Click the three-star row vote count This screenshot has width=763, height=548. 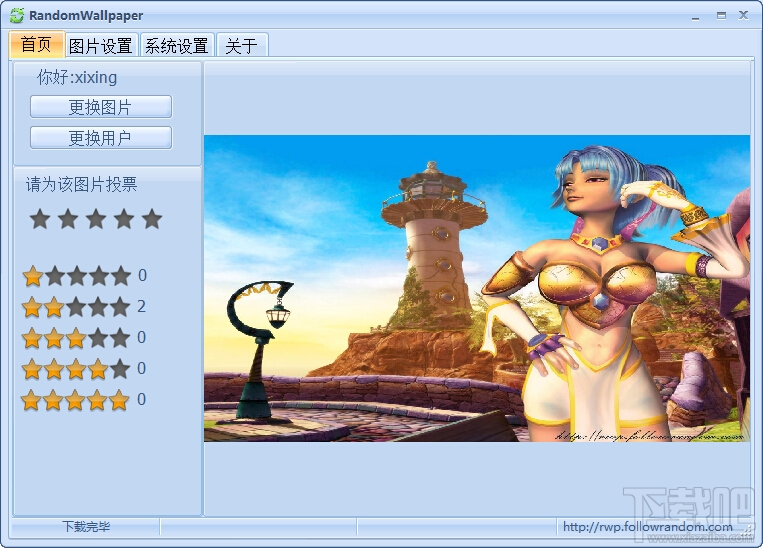click(x=142, y=337)
